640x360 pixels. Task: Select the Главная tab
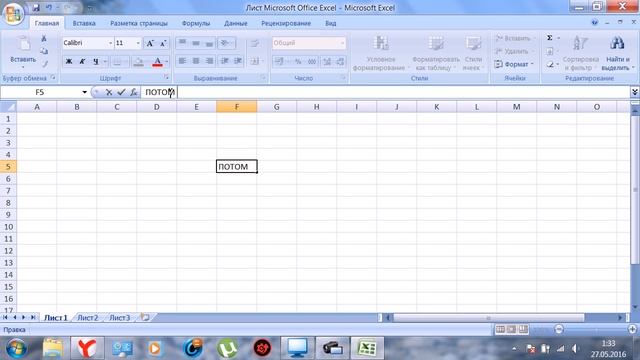click(47, 23)
